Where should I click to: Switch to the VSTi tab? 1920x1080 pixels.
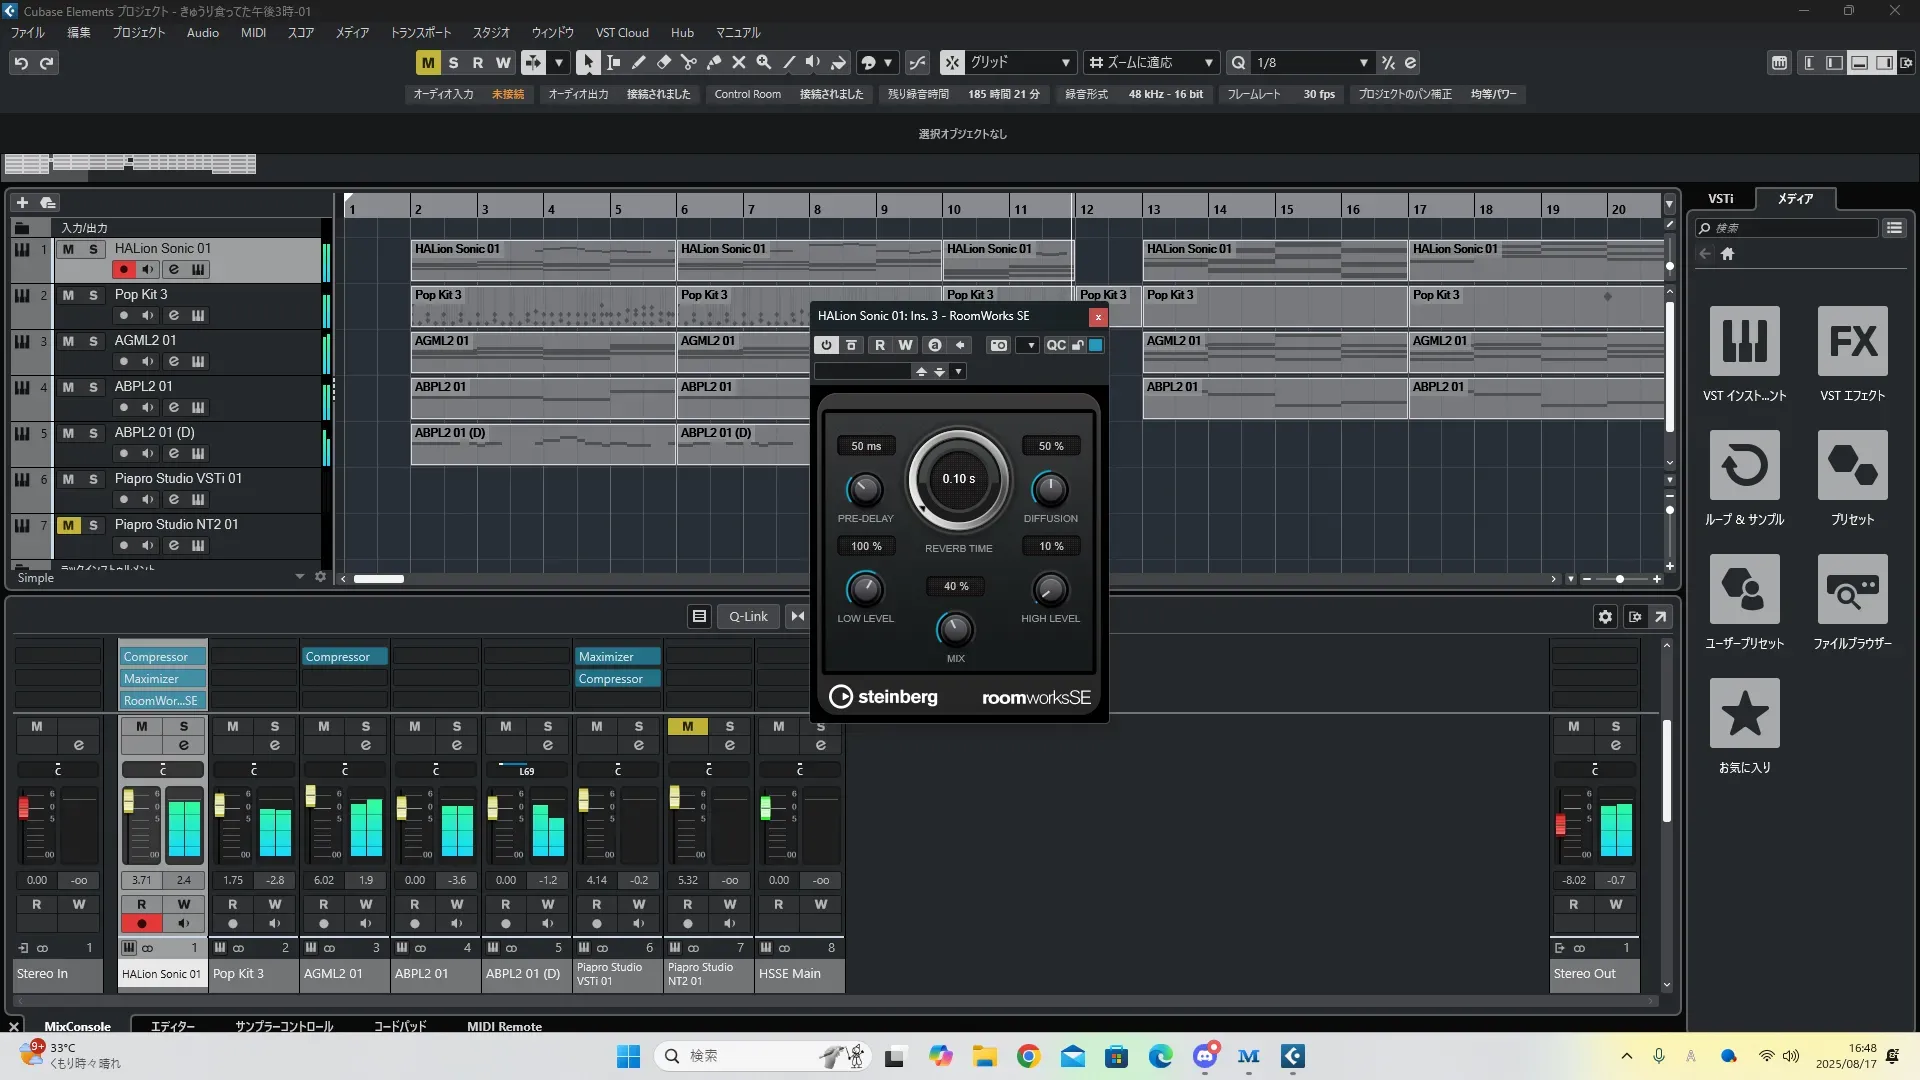click(x=1720, y=199)
